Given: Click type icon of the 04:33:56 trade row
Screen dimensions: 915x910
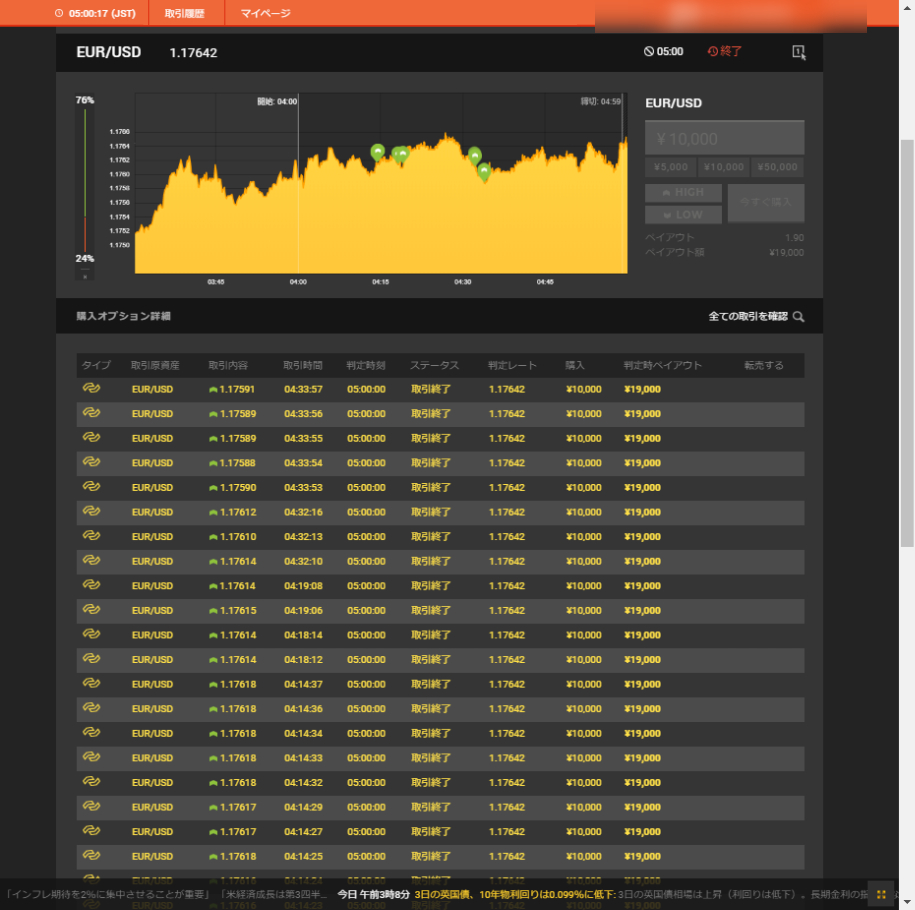Looking at the screenshot, I should [x=91, y=412].
